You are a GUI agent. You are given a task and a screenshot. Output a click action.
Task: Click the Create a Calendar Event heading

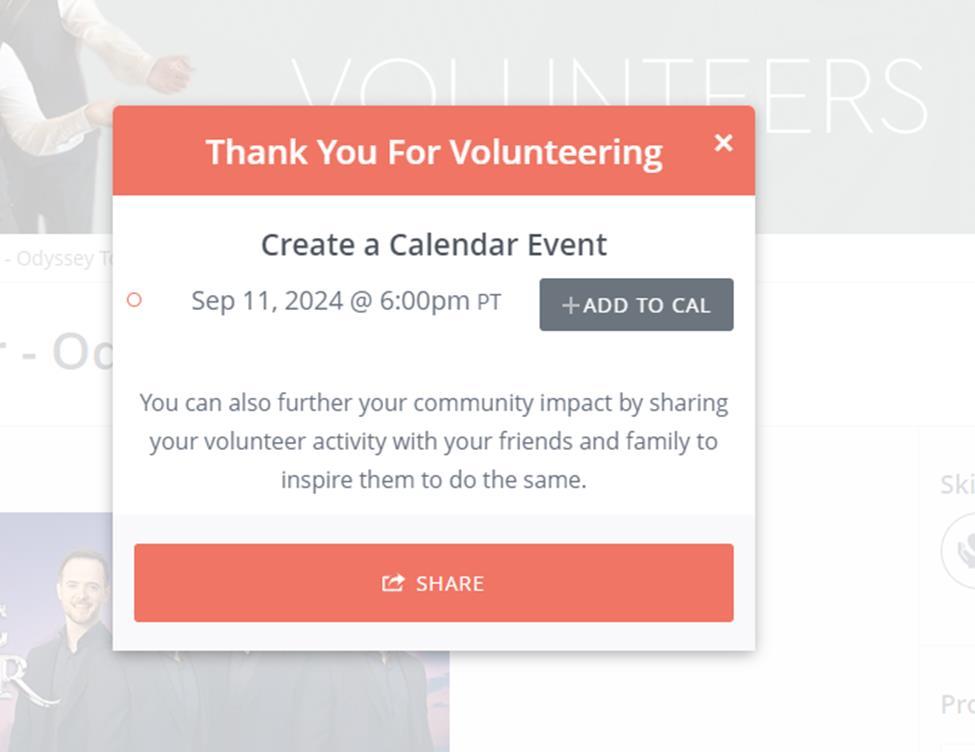[434, 245]
